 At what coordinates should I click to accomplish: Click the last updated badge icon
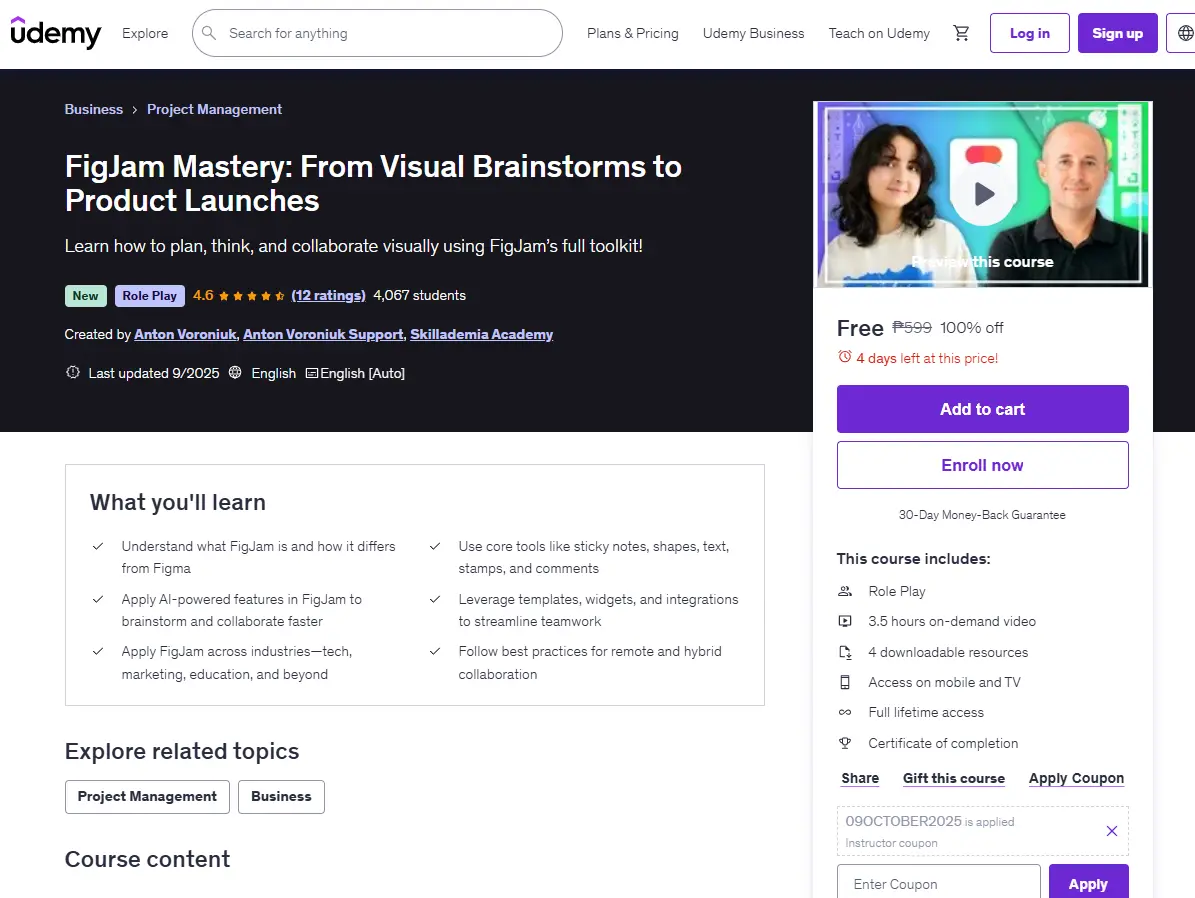coord(72,373)
